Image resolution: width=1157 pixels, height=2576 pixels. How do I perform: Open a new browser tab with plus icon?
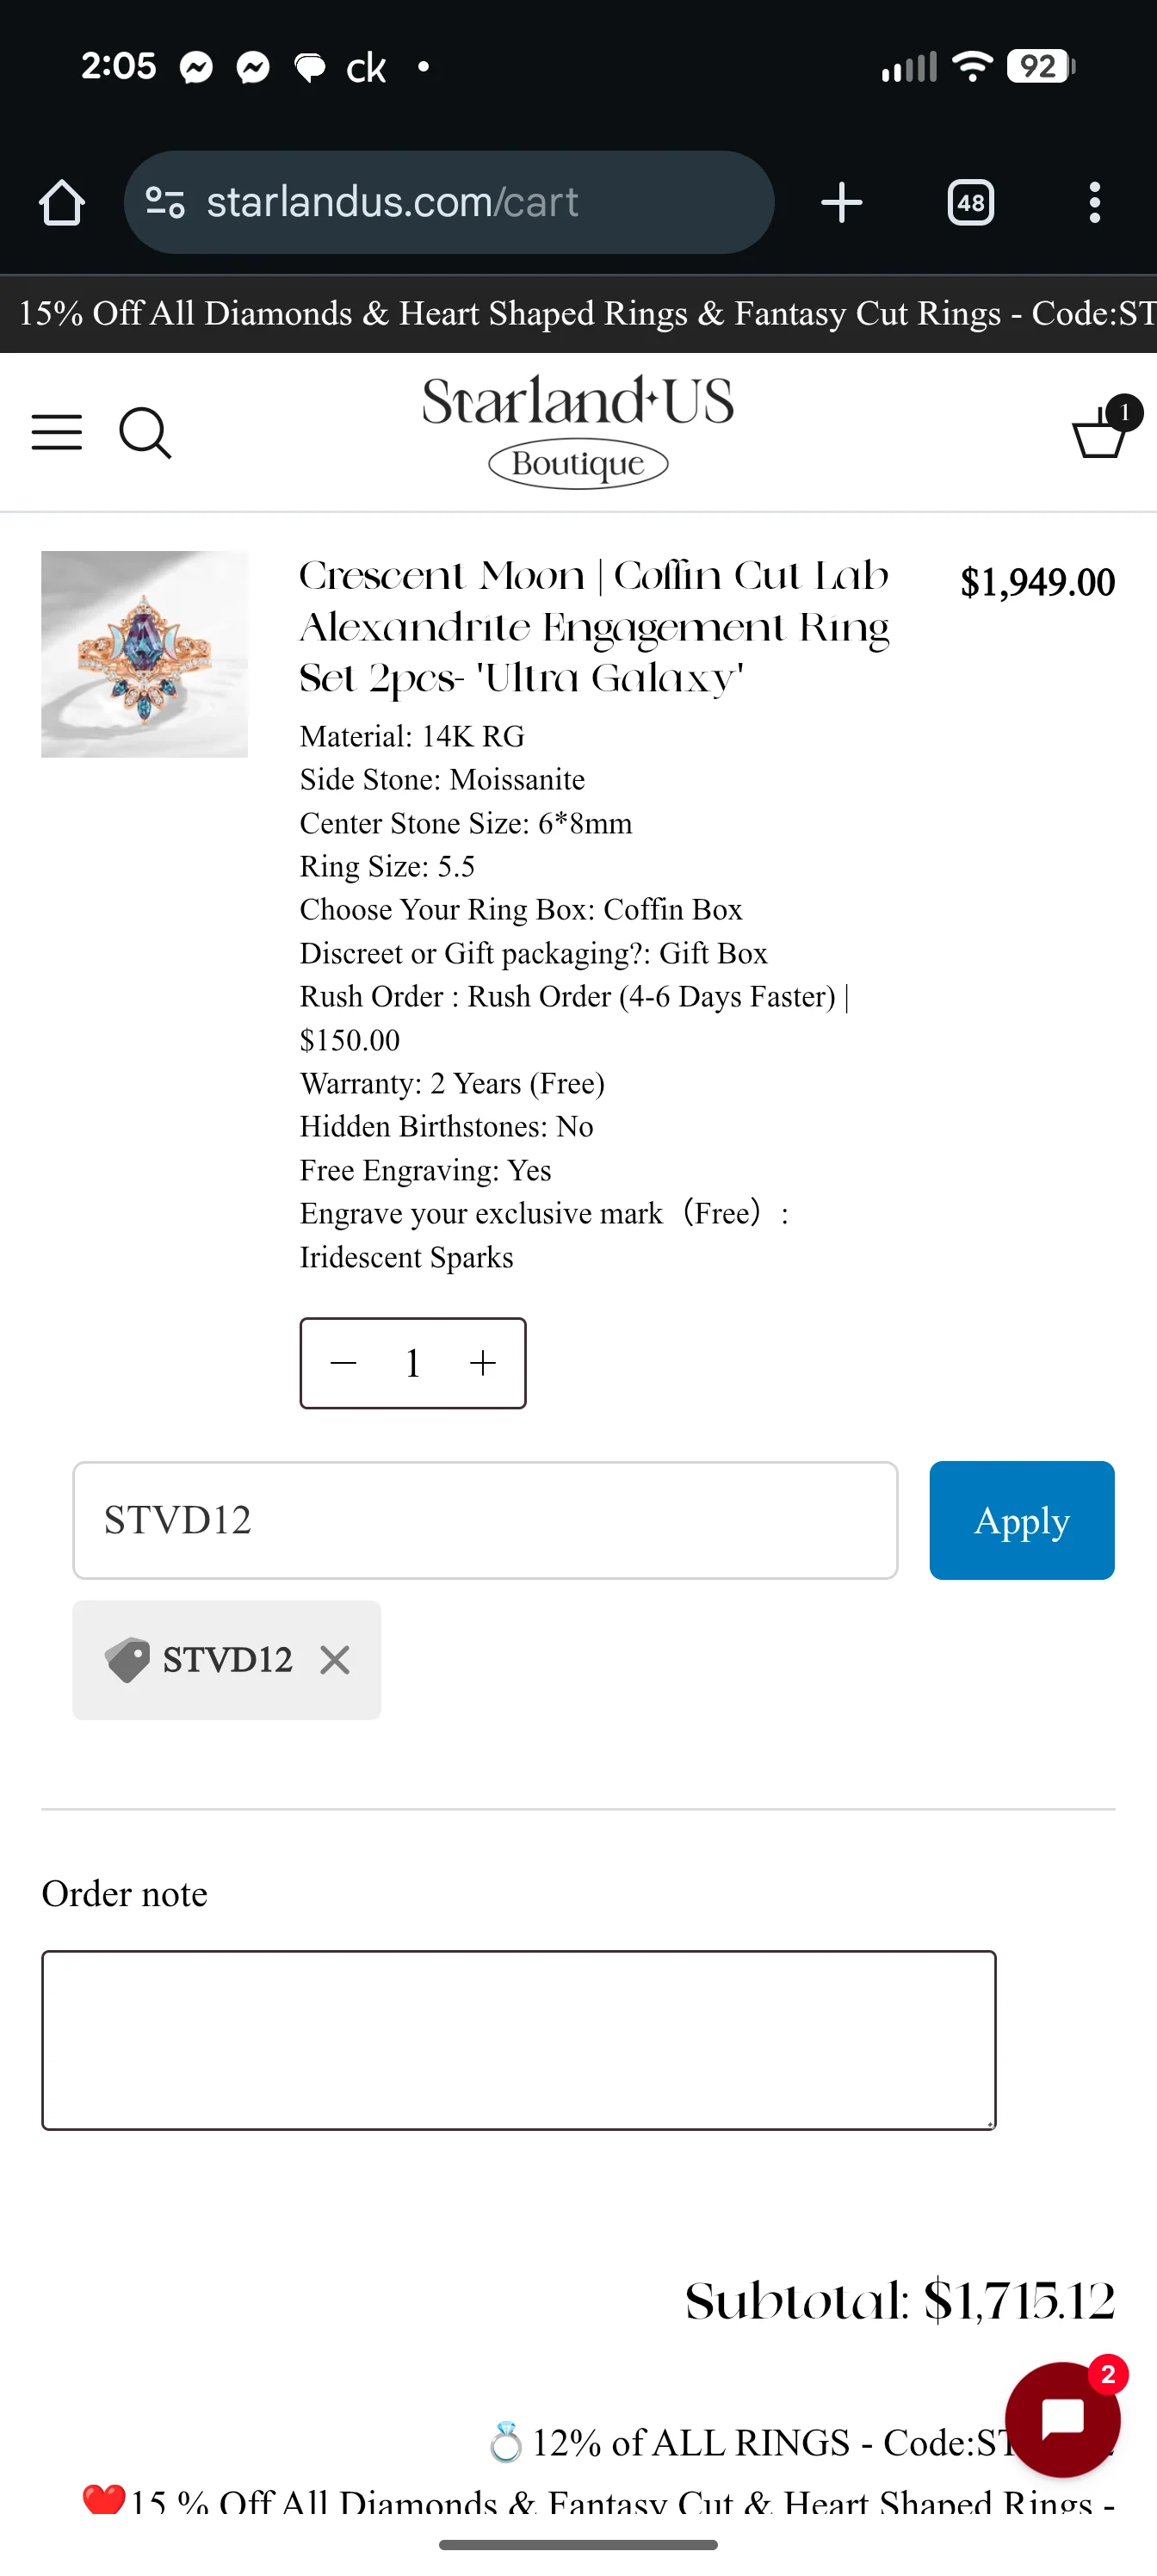842,203
